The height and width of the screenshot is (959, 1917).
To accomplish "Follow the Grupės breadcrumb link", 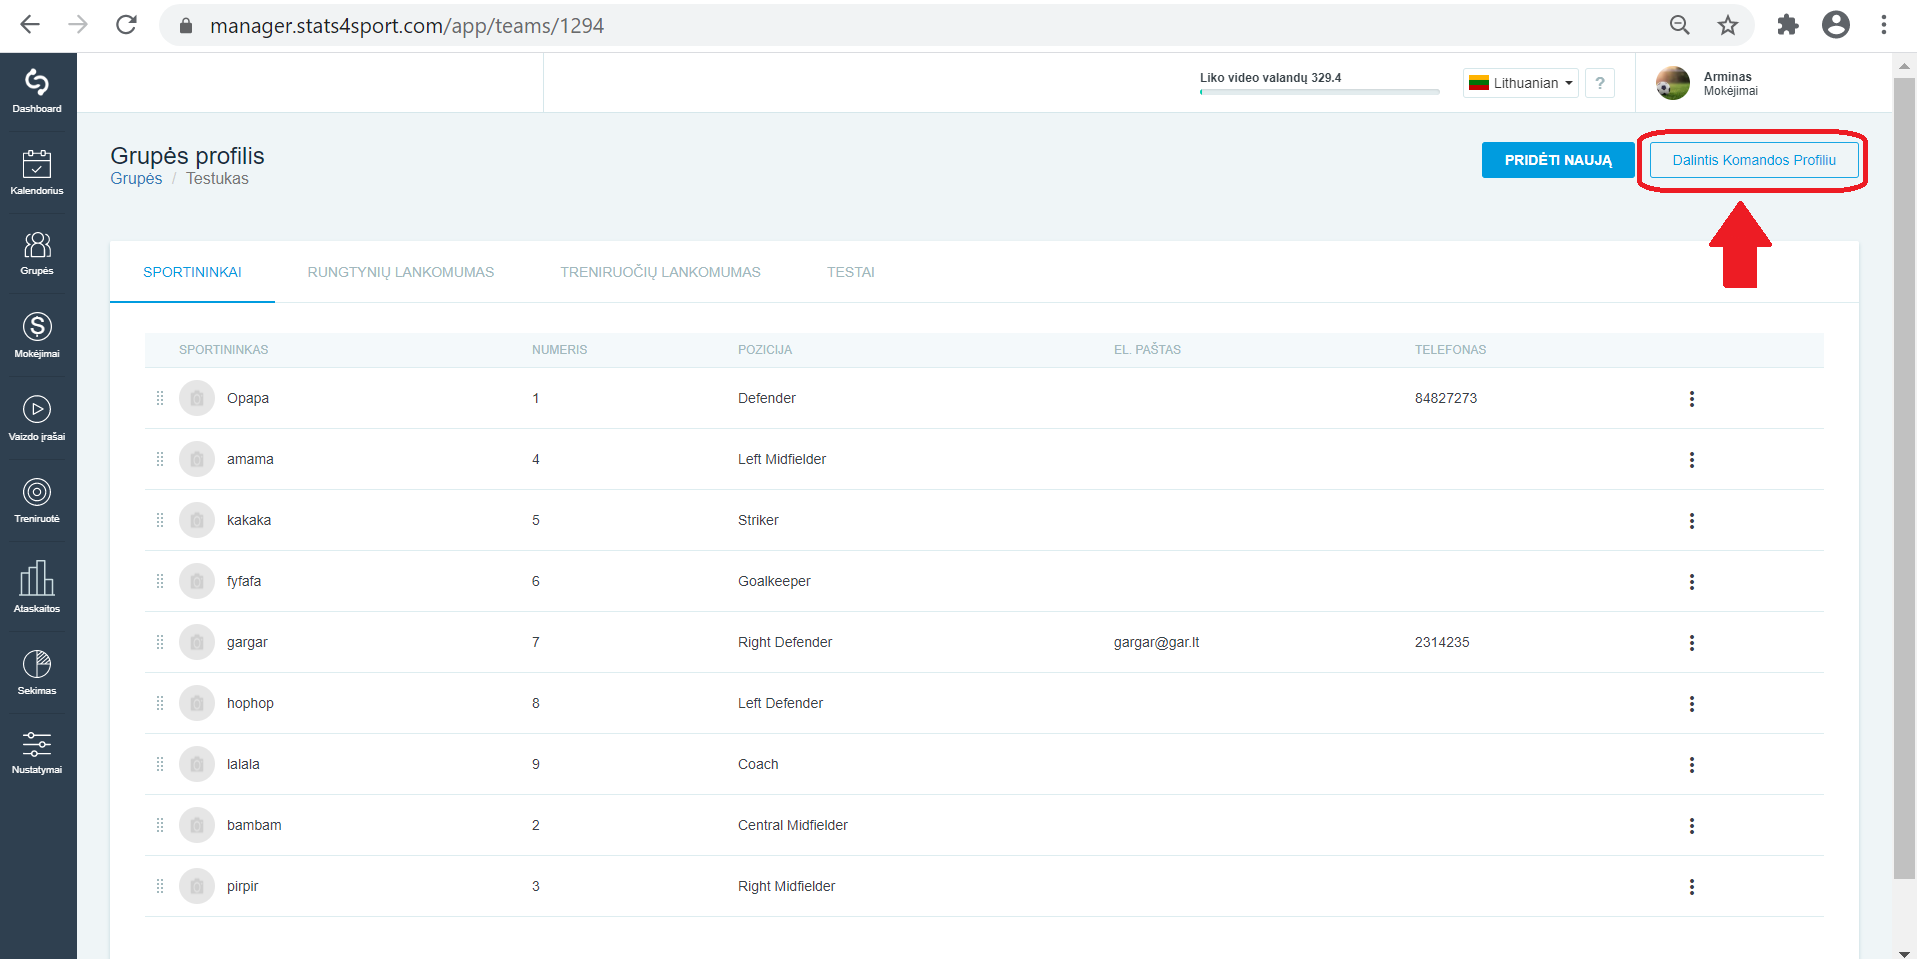I will 136,178.
